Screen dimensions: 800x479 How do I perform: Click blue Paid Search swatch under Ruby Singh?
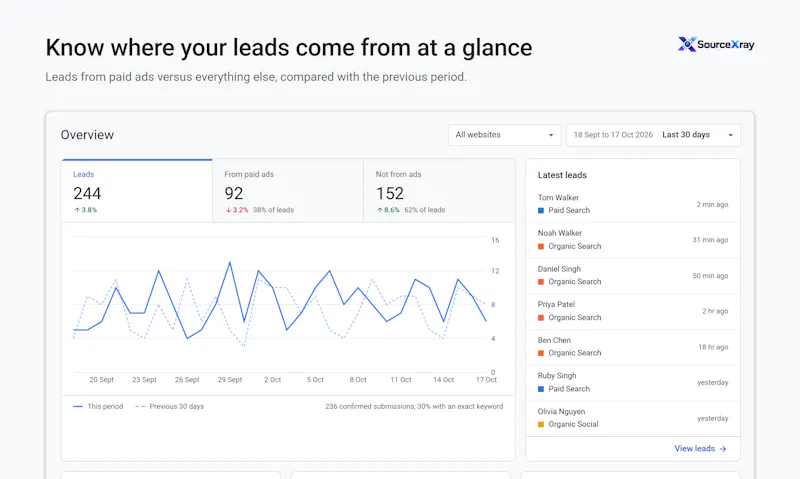click(x=541, y=389)
